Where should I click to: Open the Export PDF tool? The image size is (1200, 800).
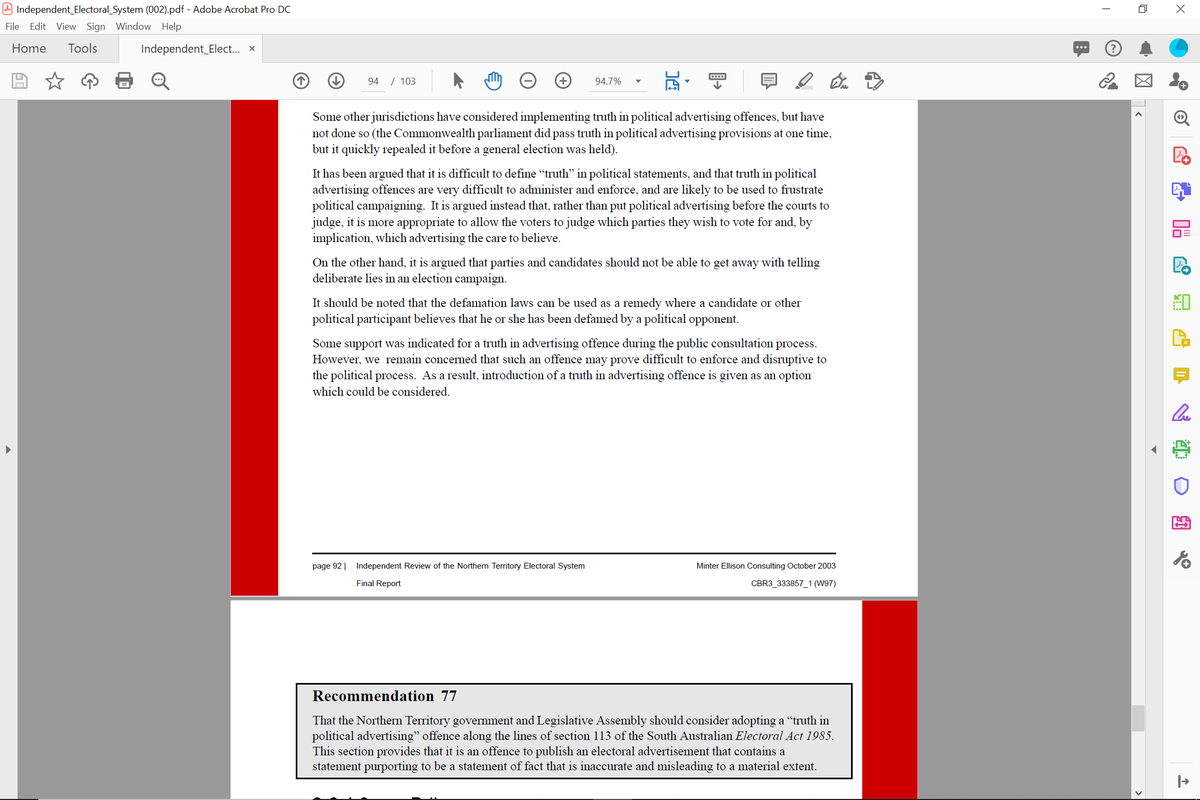(x=1181, y=190)
